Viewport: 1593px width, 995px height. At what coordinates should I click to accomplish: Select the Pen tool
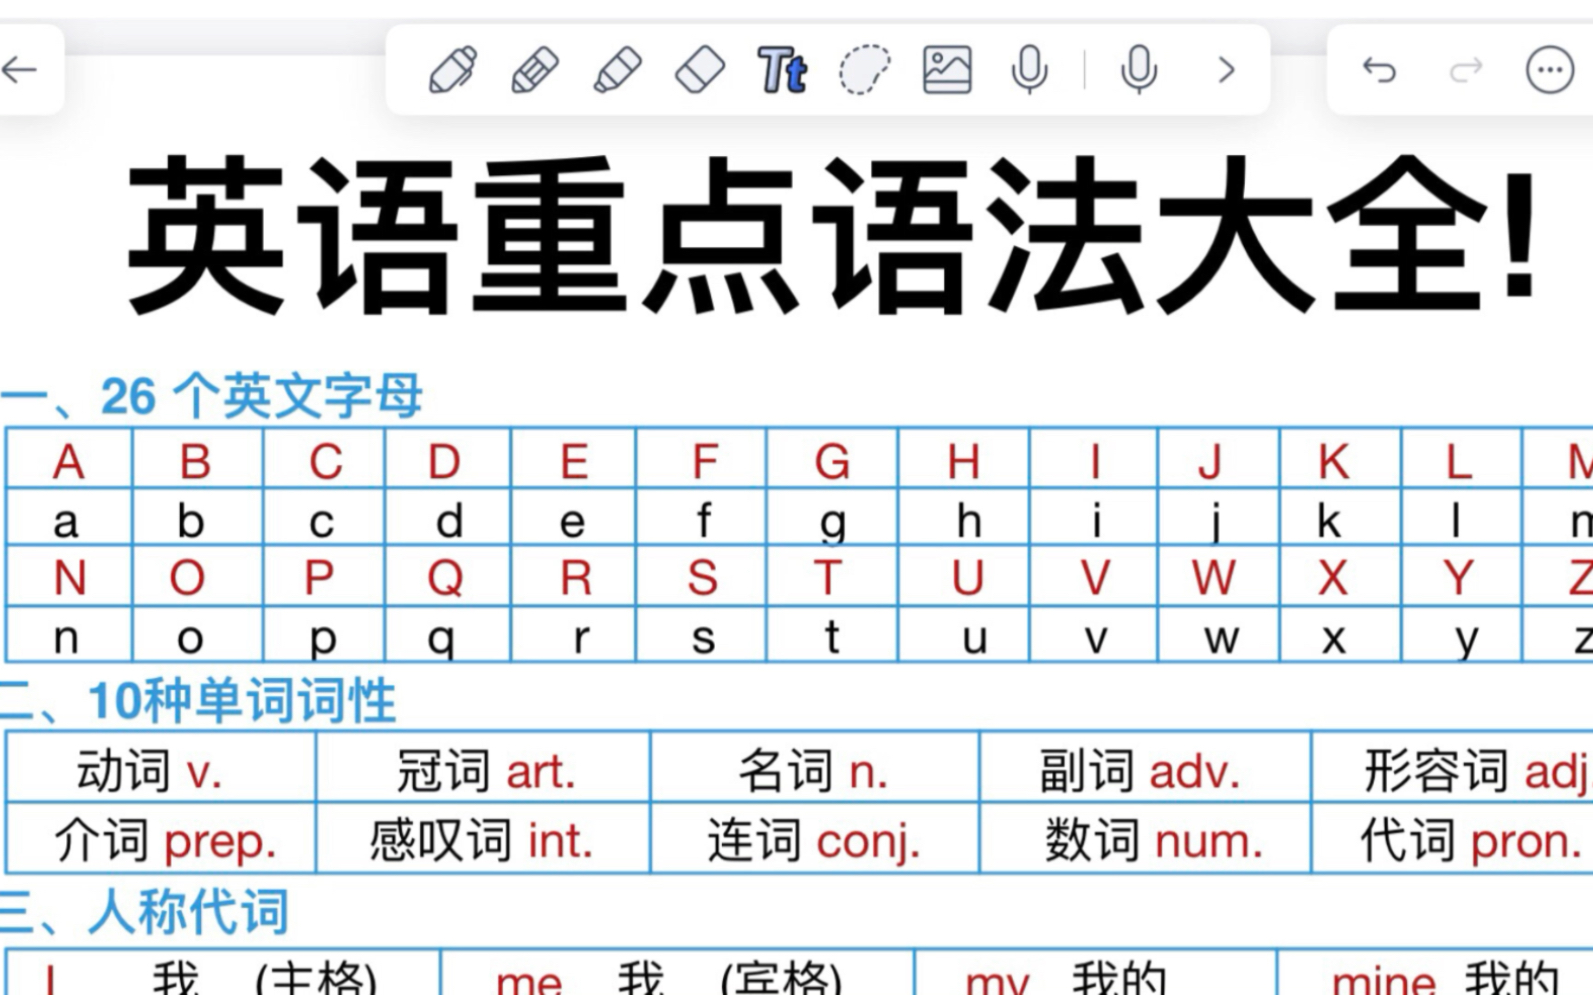[452, 70]
